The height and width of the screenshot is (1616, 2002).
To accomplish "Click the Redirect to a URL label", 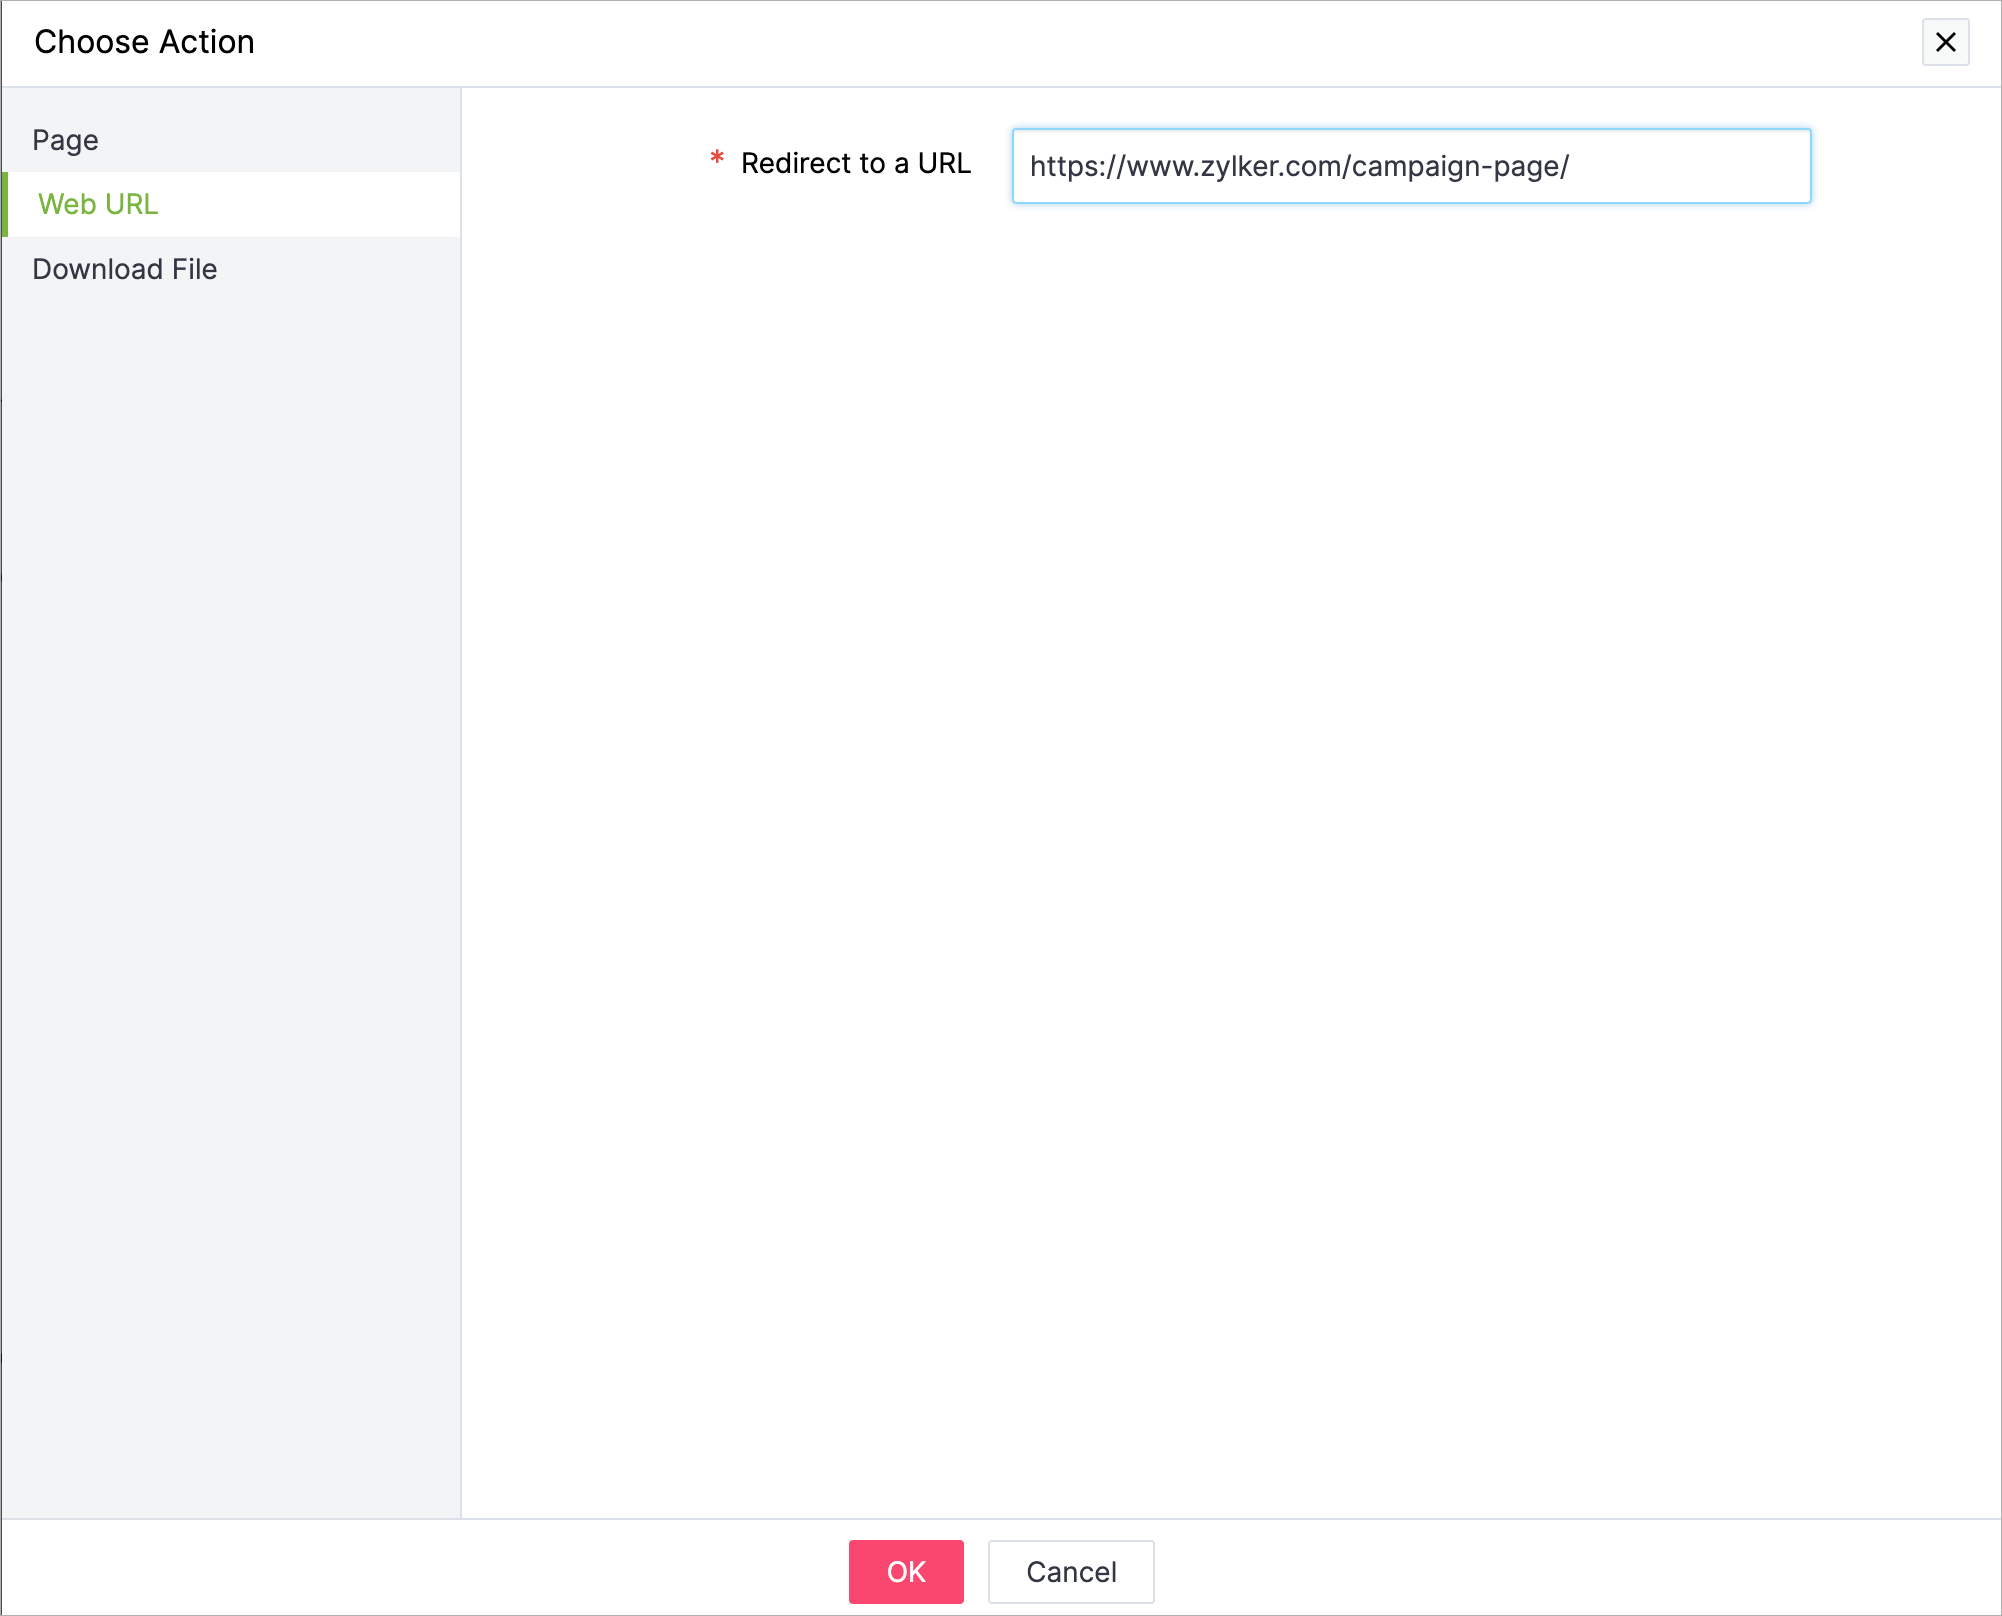I will tap(855, 163).
